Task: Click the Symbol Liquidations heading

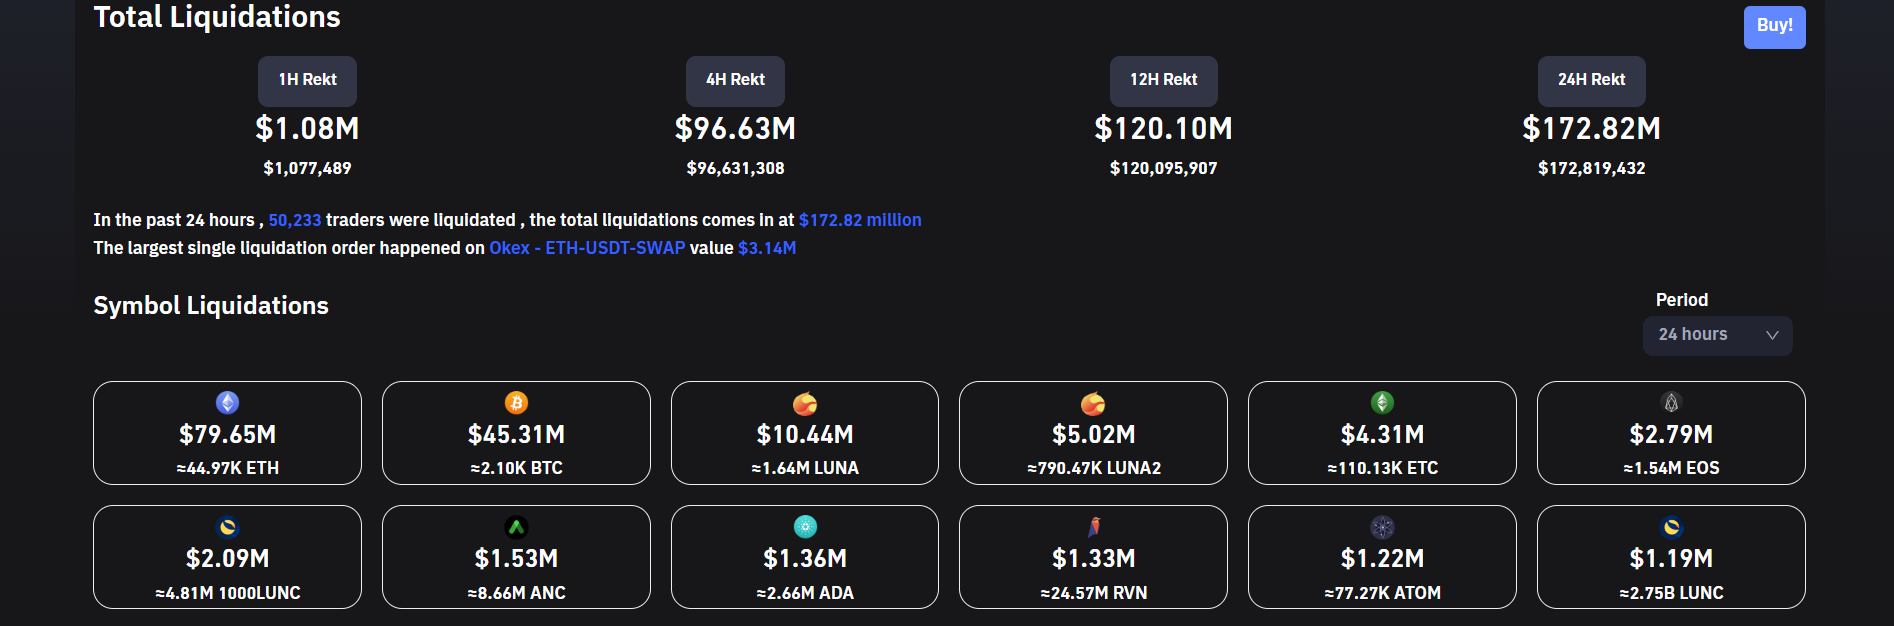Action: point(211,306)
